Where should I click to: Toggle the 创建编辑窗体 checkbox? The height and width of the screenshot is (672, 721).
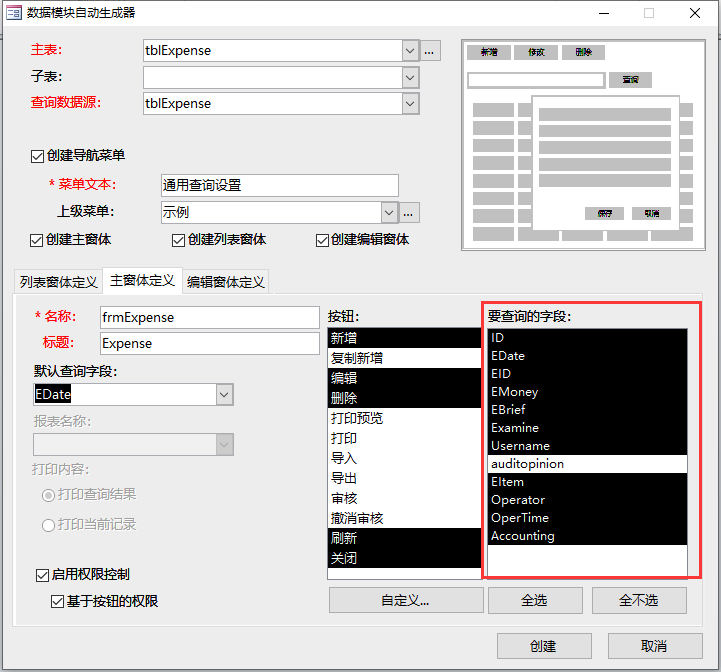(322, 240)
